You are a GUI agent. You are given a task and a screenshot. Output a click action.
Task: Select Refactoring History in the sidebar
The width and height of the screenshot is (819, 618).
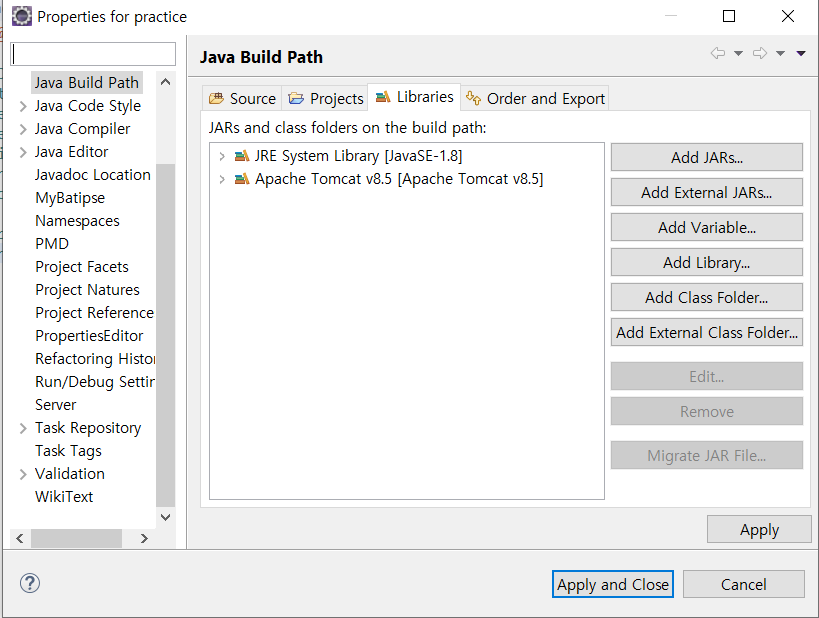[95, 358]
